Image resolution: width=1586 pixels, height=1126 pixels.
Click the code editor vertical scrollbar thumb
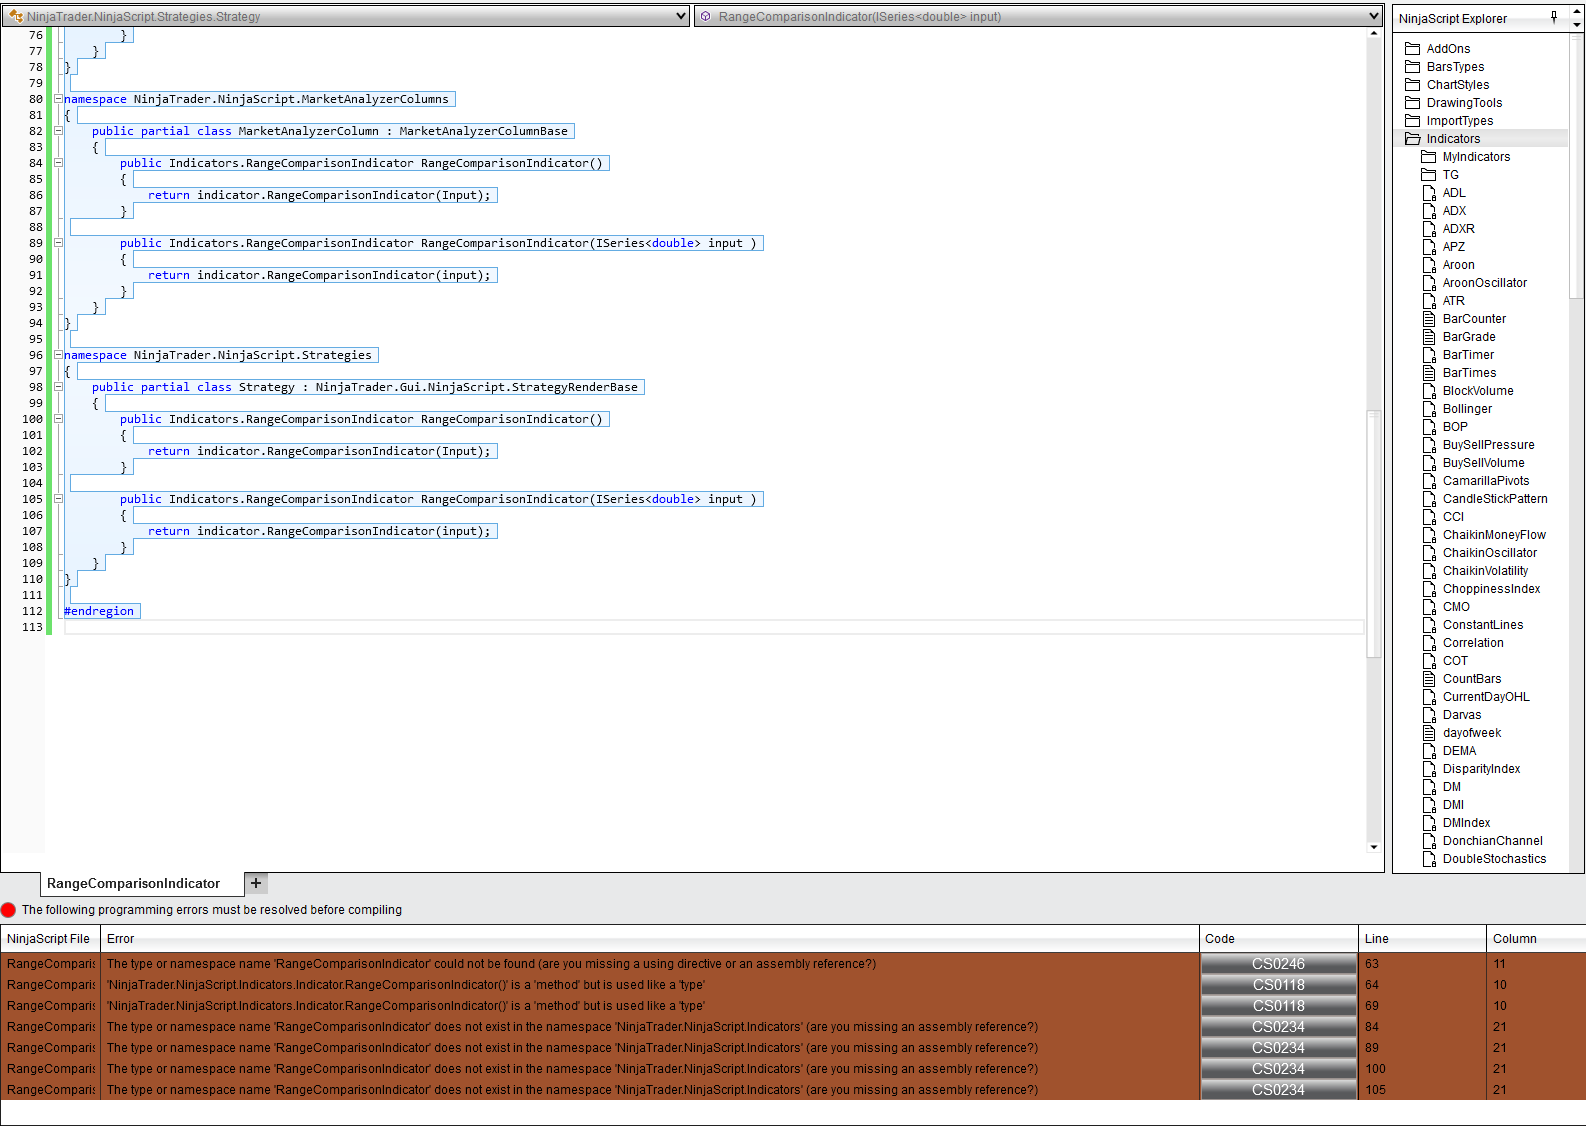(x=1374, y=533)
